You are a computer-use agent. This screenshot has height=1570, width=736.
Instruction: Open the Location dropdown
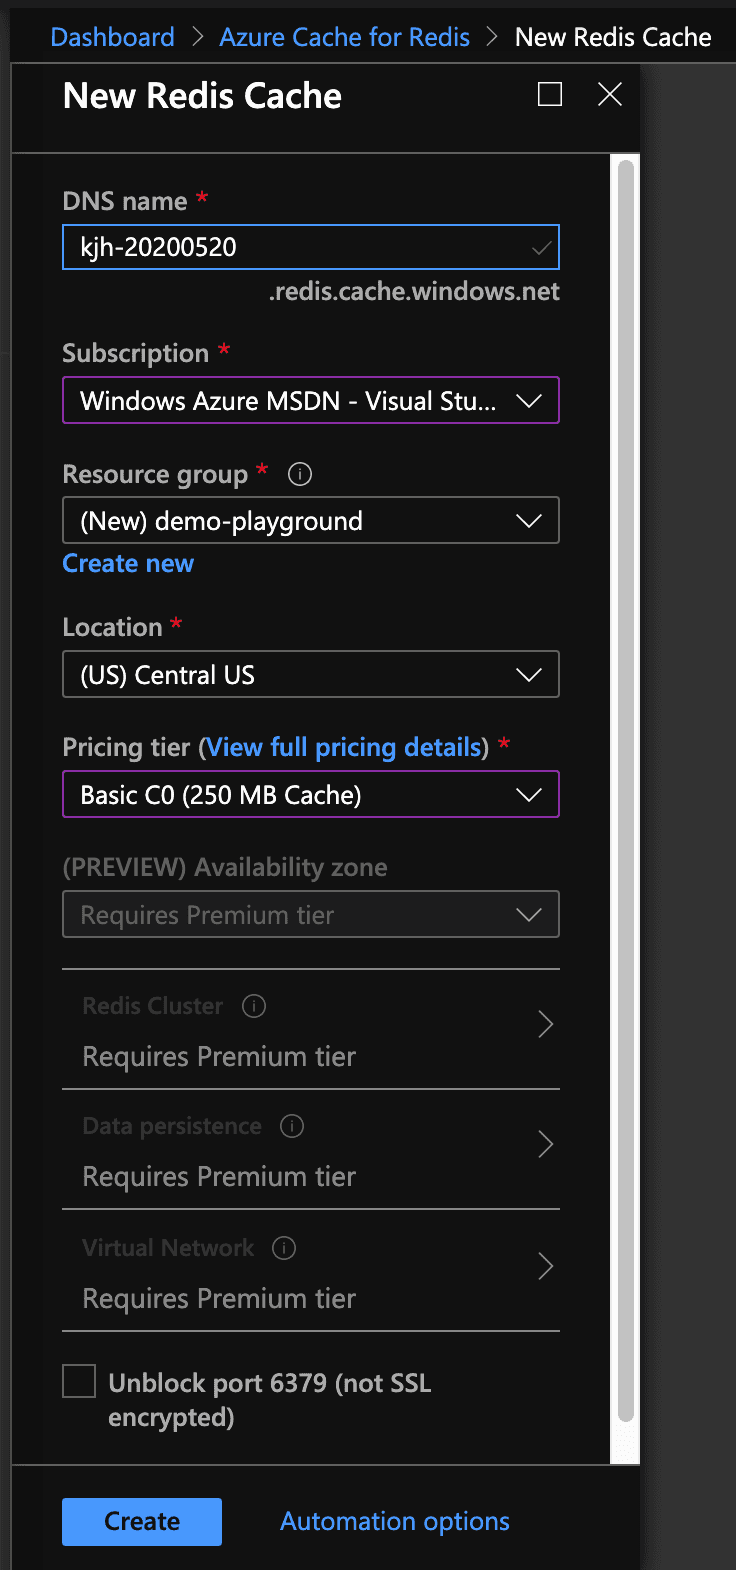point(310,675)
